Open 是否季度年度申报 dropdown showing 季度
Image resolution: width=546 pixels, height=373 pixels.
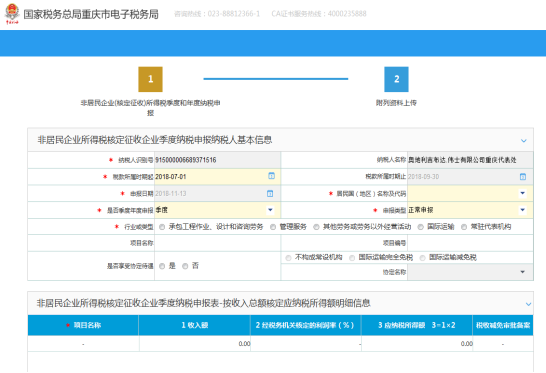pyautogui.click(x=270, y=210)
